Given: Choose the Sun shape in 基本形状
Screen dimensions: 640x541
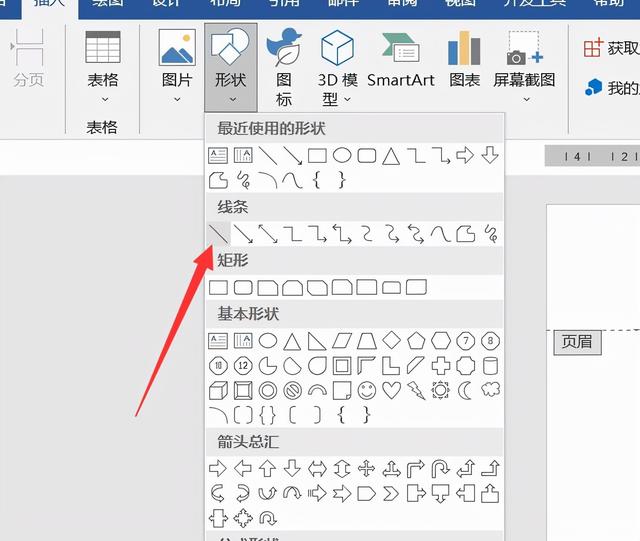Looking at the screenshot, I should coord(441,391).
